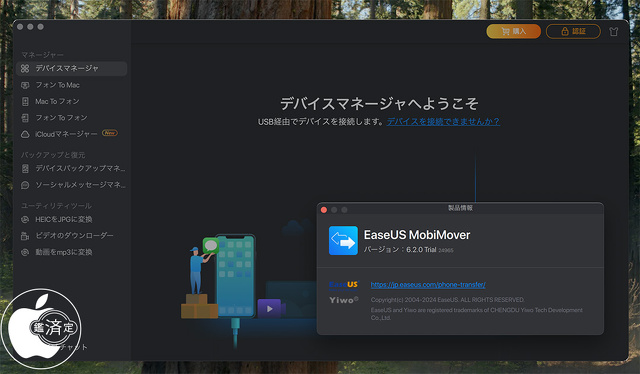Screen dimensions: 640x374
Task: Click the ユーティリティツール section header
Action: [x=56, y=206]
